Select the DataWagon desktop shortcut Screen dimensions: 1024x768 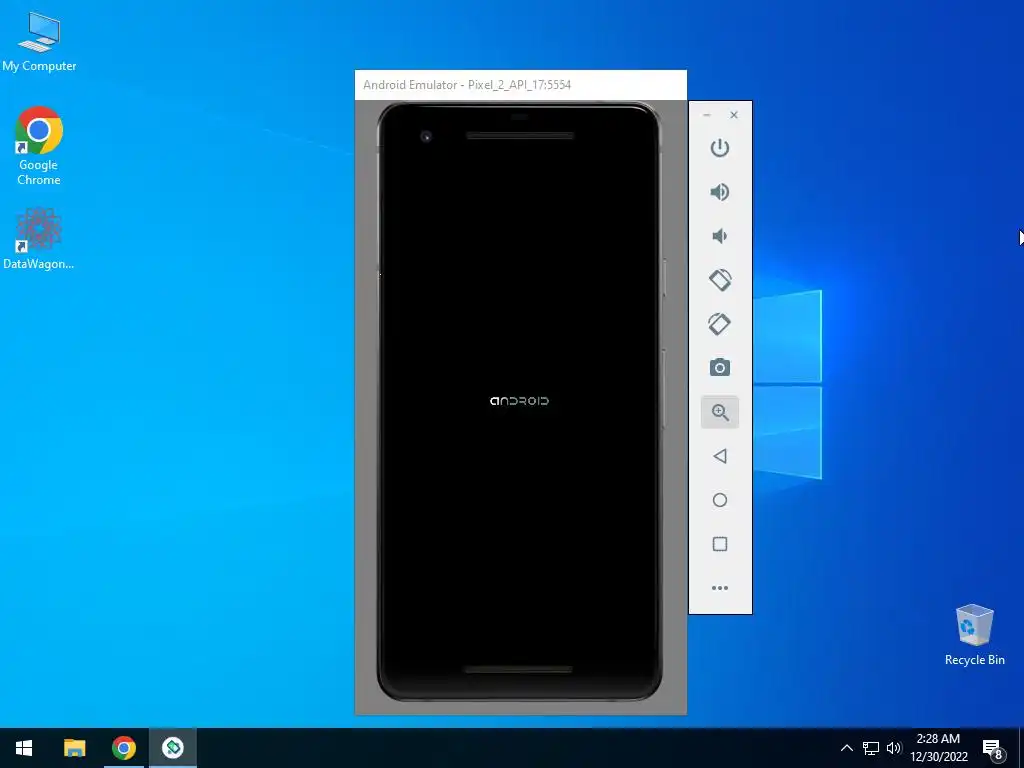(39, 238)
